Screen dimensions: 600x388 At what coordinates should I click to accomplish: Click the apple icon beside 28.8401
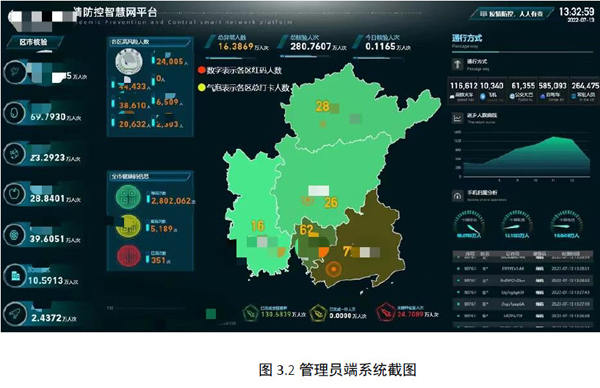(15, 194)
